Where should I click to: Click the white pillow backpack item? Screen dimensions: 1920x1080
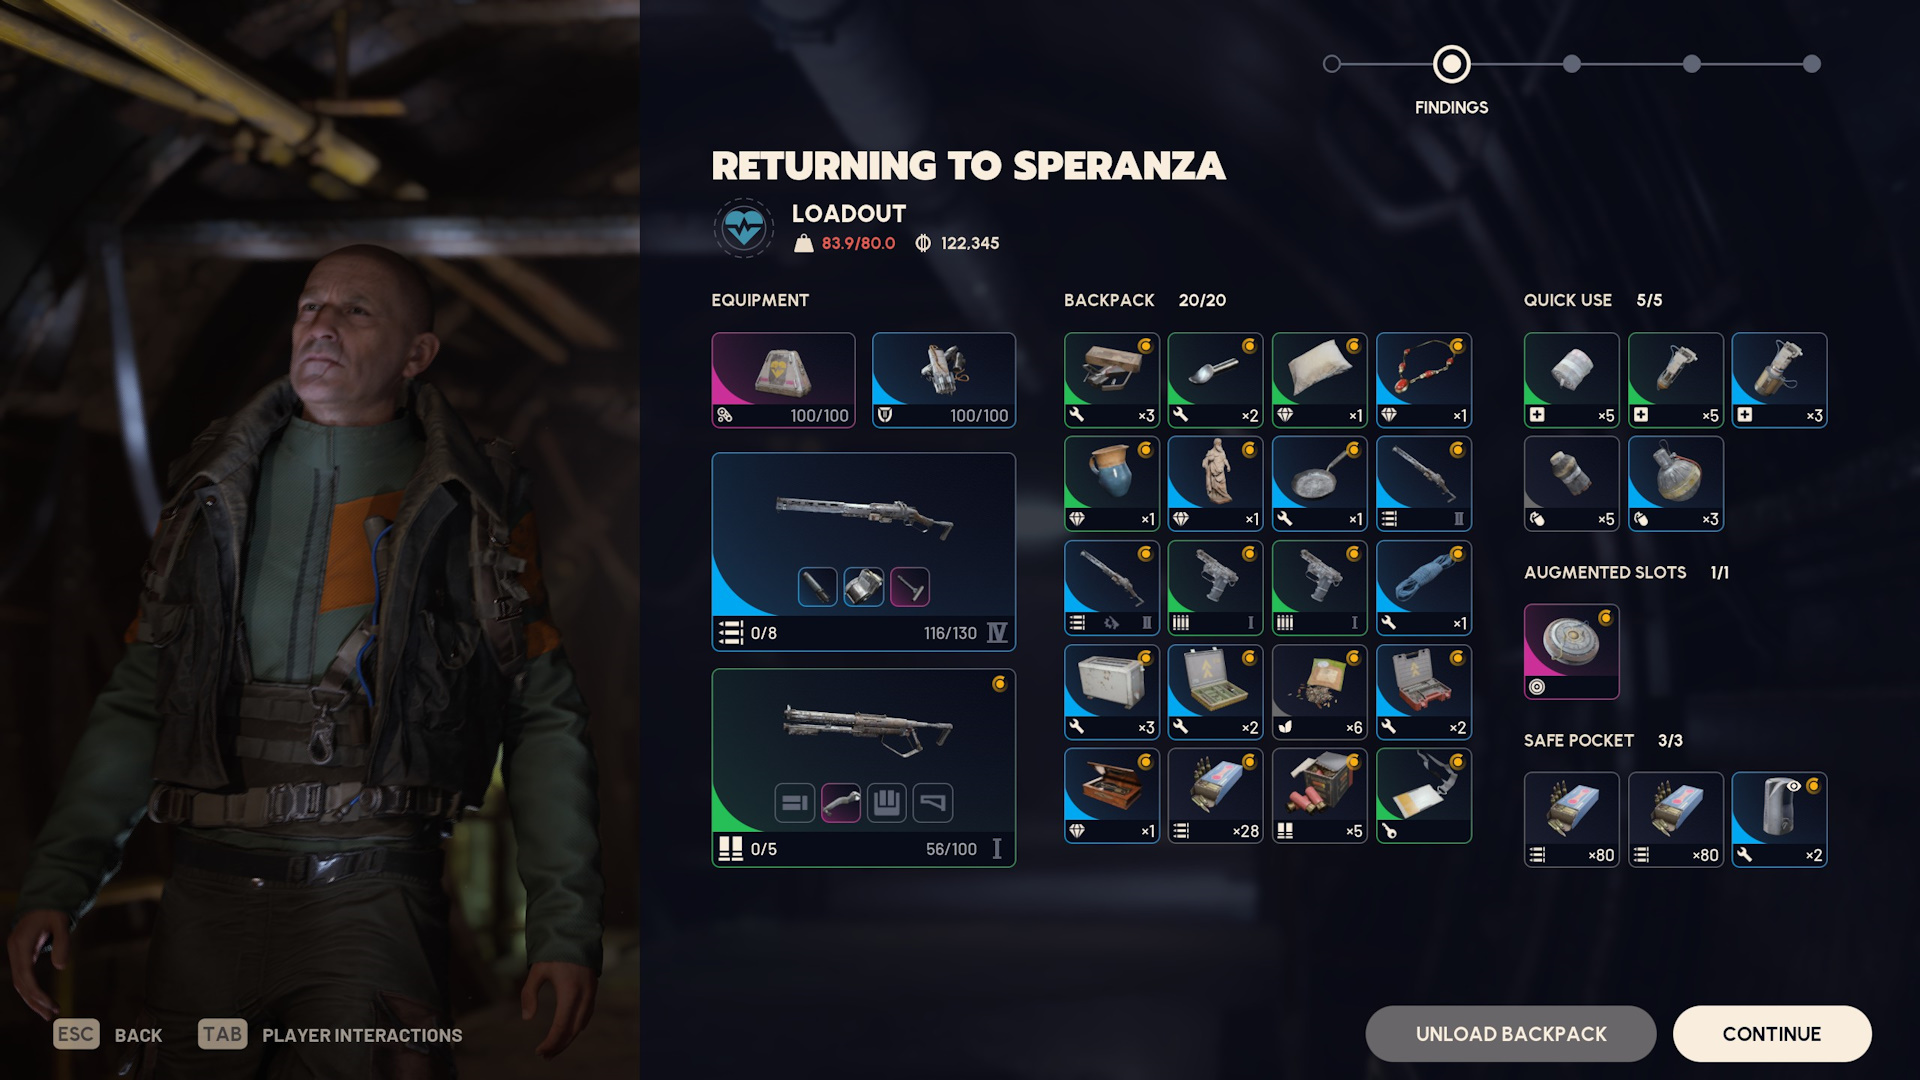(1319, 380)
